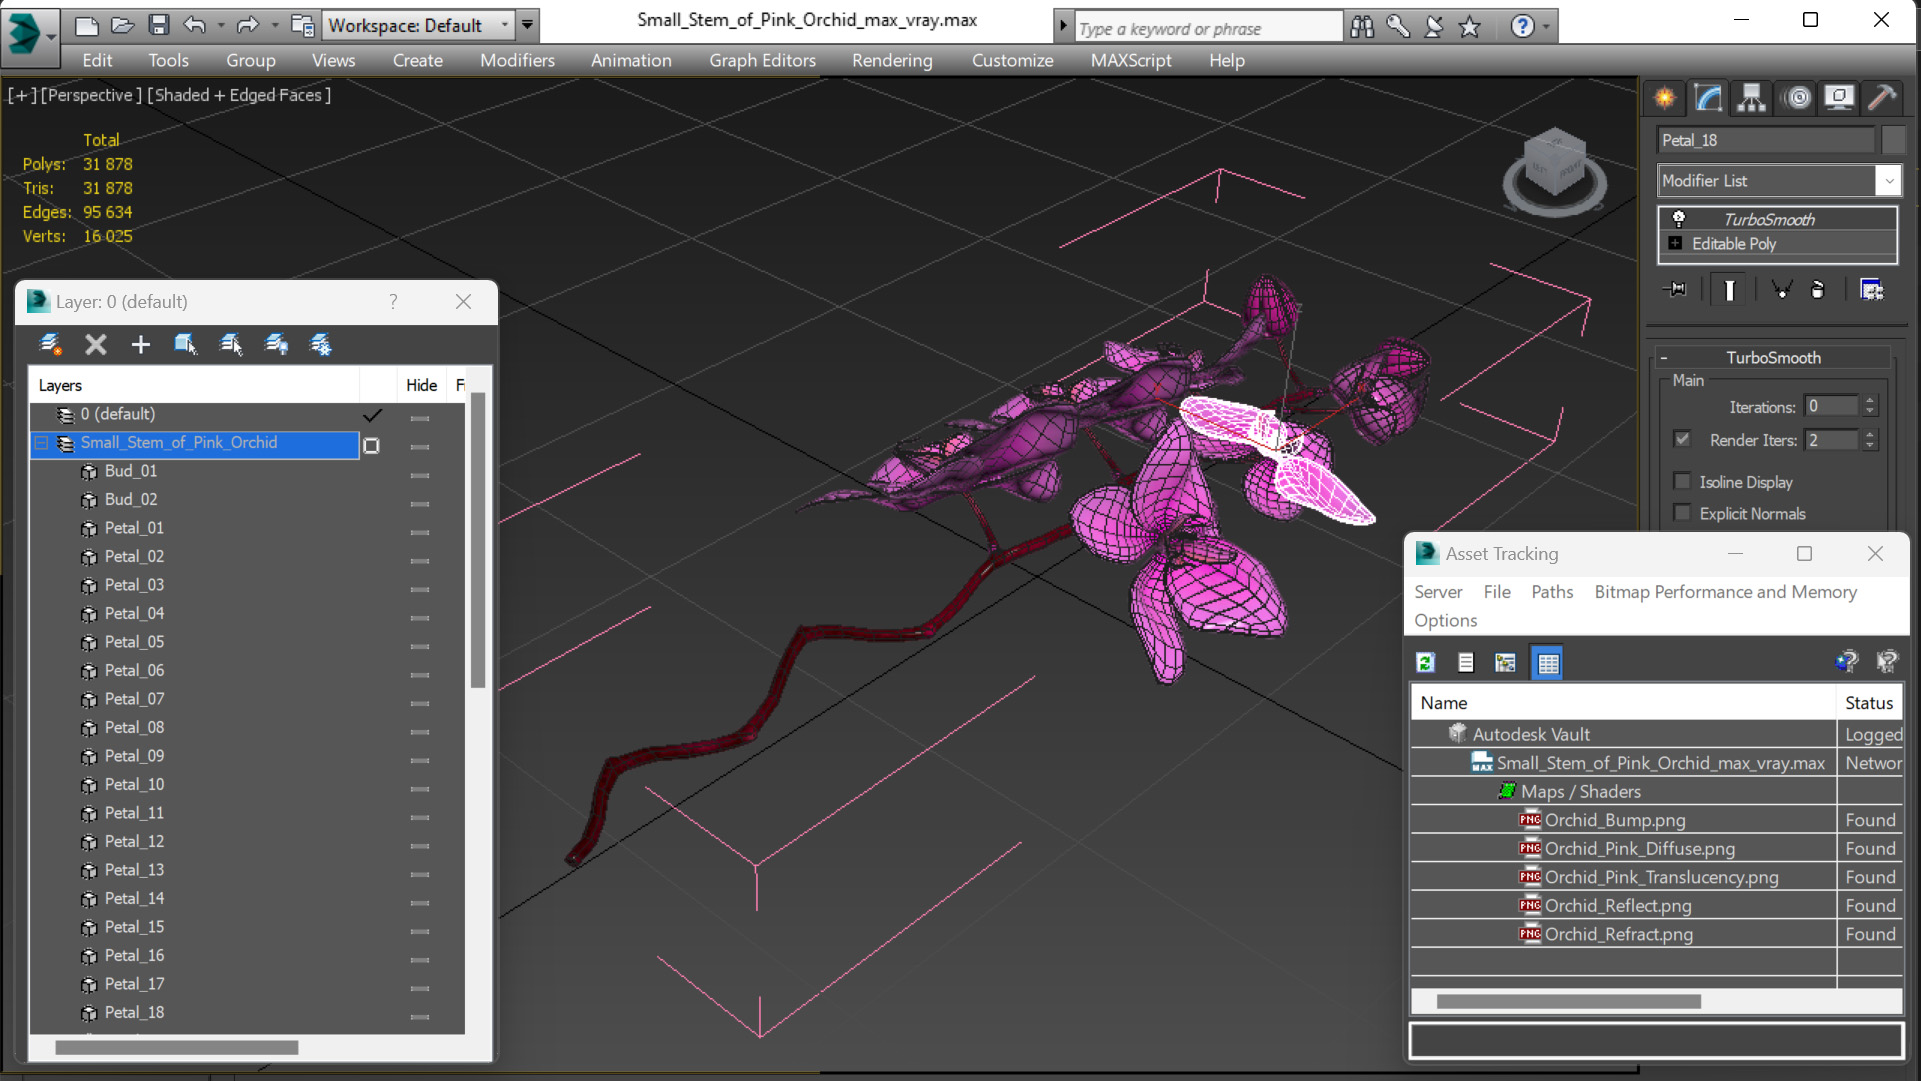Open the Graph Editors menu
Viewport: 1921px width, 1081px height.
763,59
